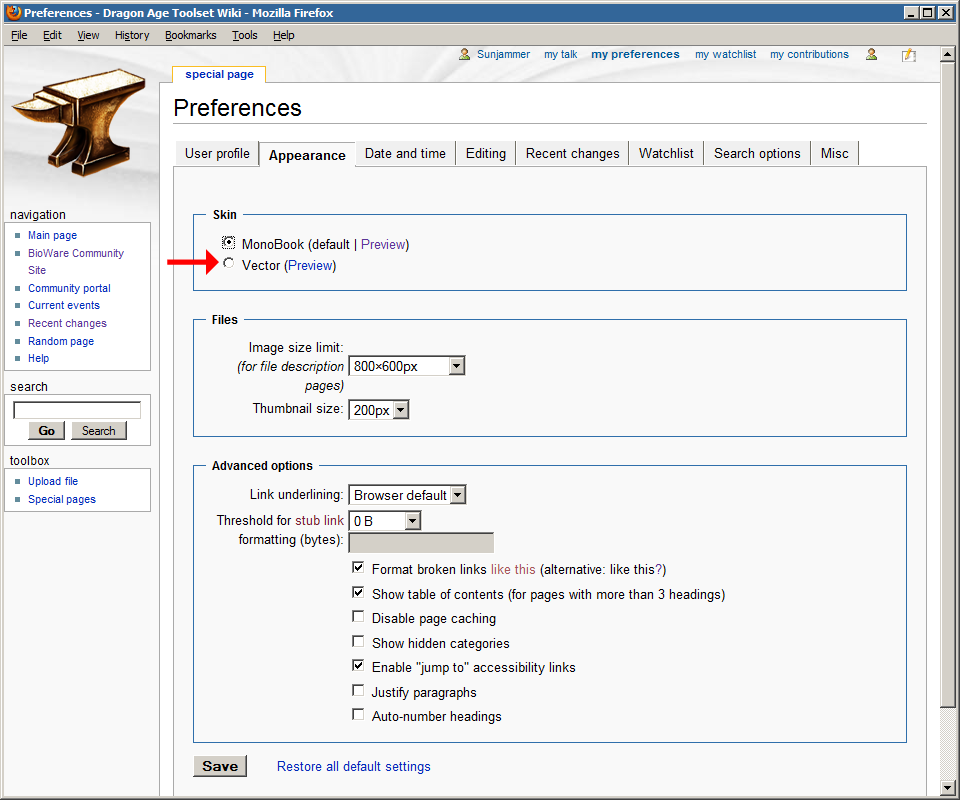The width and height of the screenshot is (960, 800).
Task: Click the Firefox icon in title bar
Action: click(x=13, y=13)
